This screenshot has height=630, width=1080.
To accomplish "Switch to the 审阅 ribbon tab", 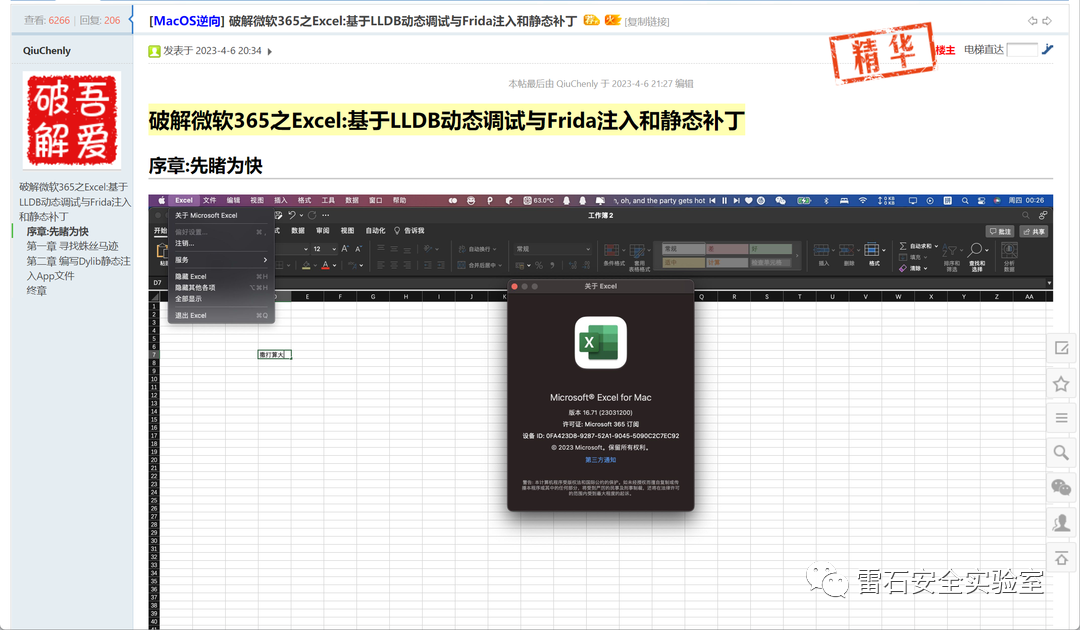I will (322, 231).
